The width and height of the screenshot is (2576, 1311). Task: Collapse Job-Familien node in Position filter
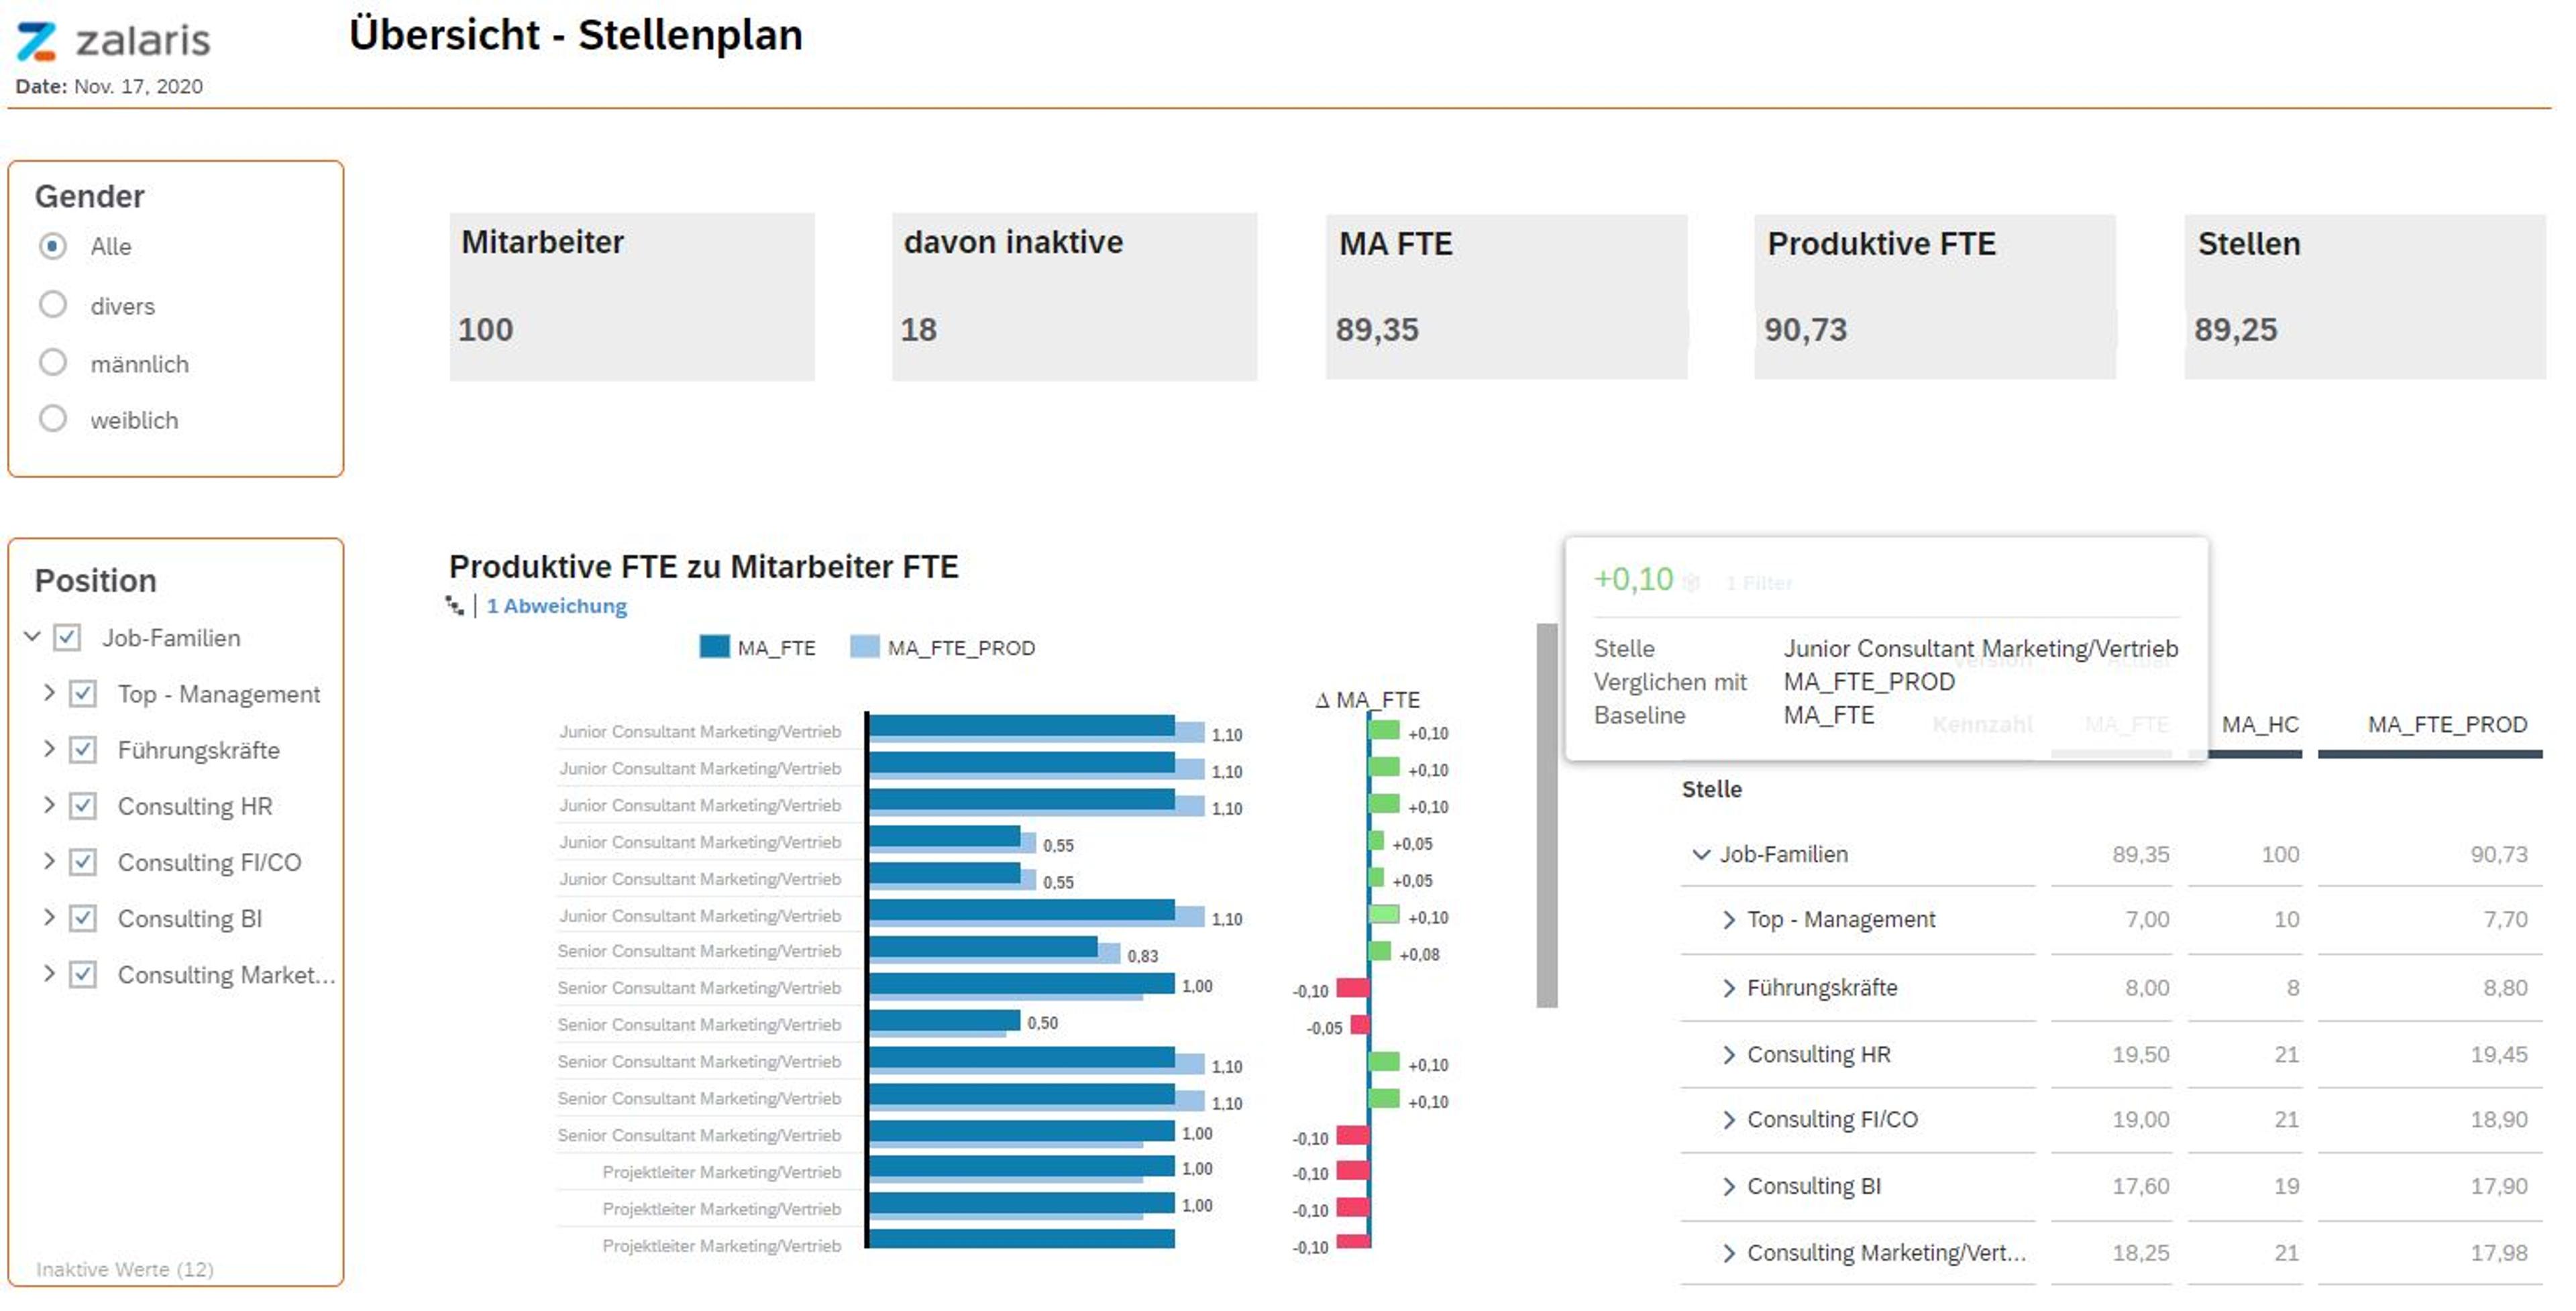pos(32,637)
